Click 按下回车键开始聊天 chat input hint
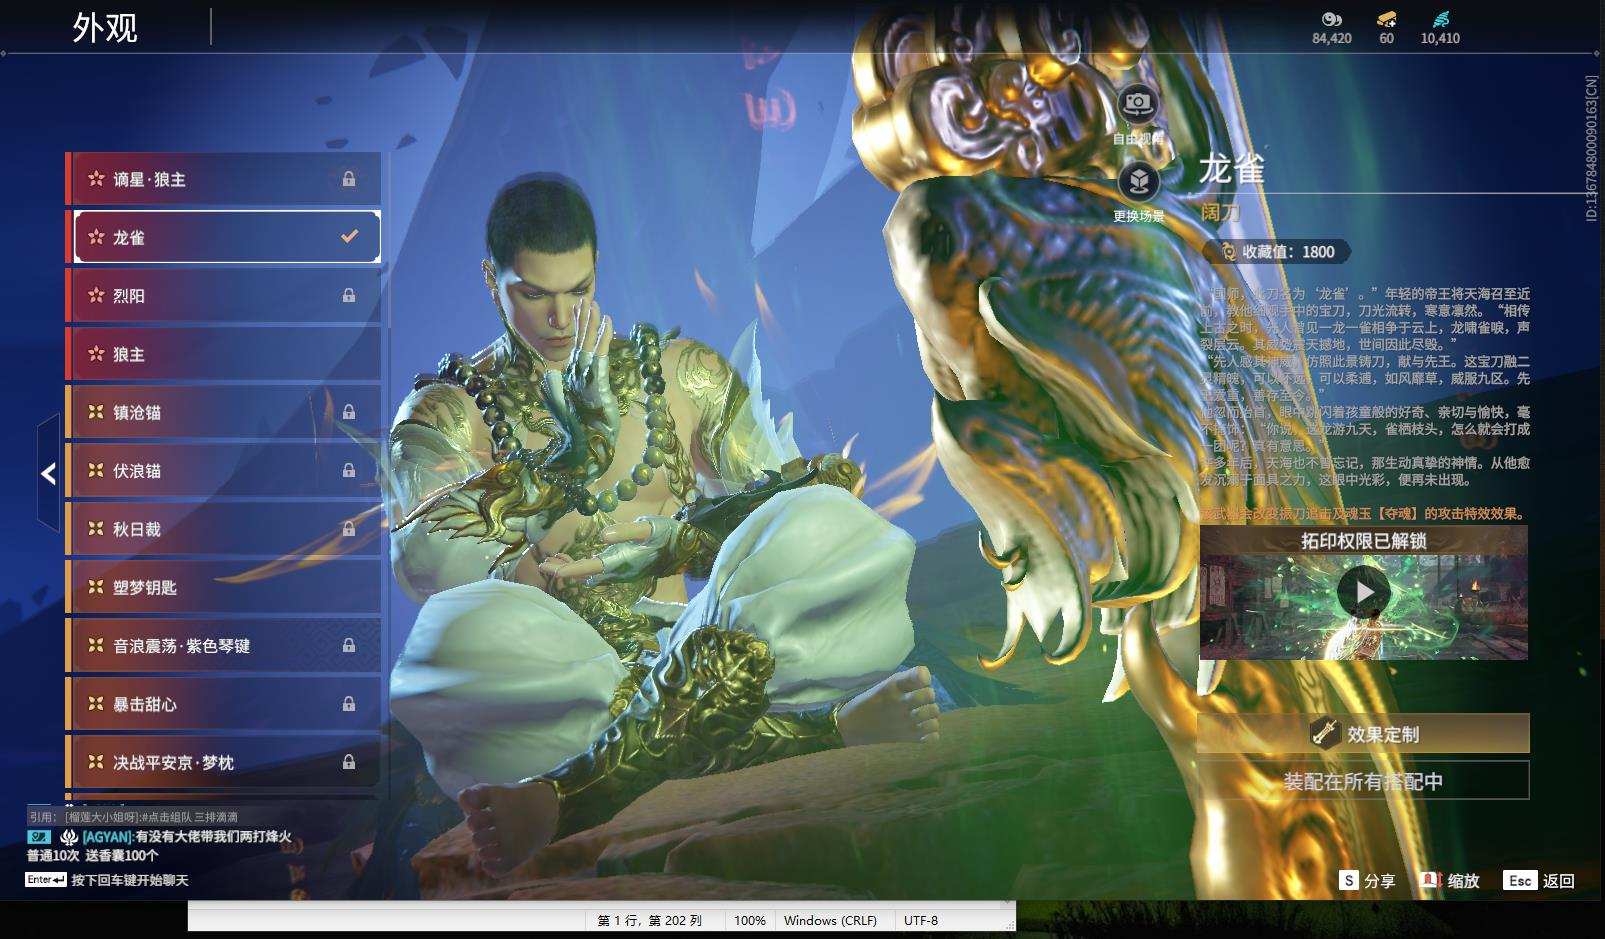The width and height of the screenshot is (1605, 939). pos(130,880)
